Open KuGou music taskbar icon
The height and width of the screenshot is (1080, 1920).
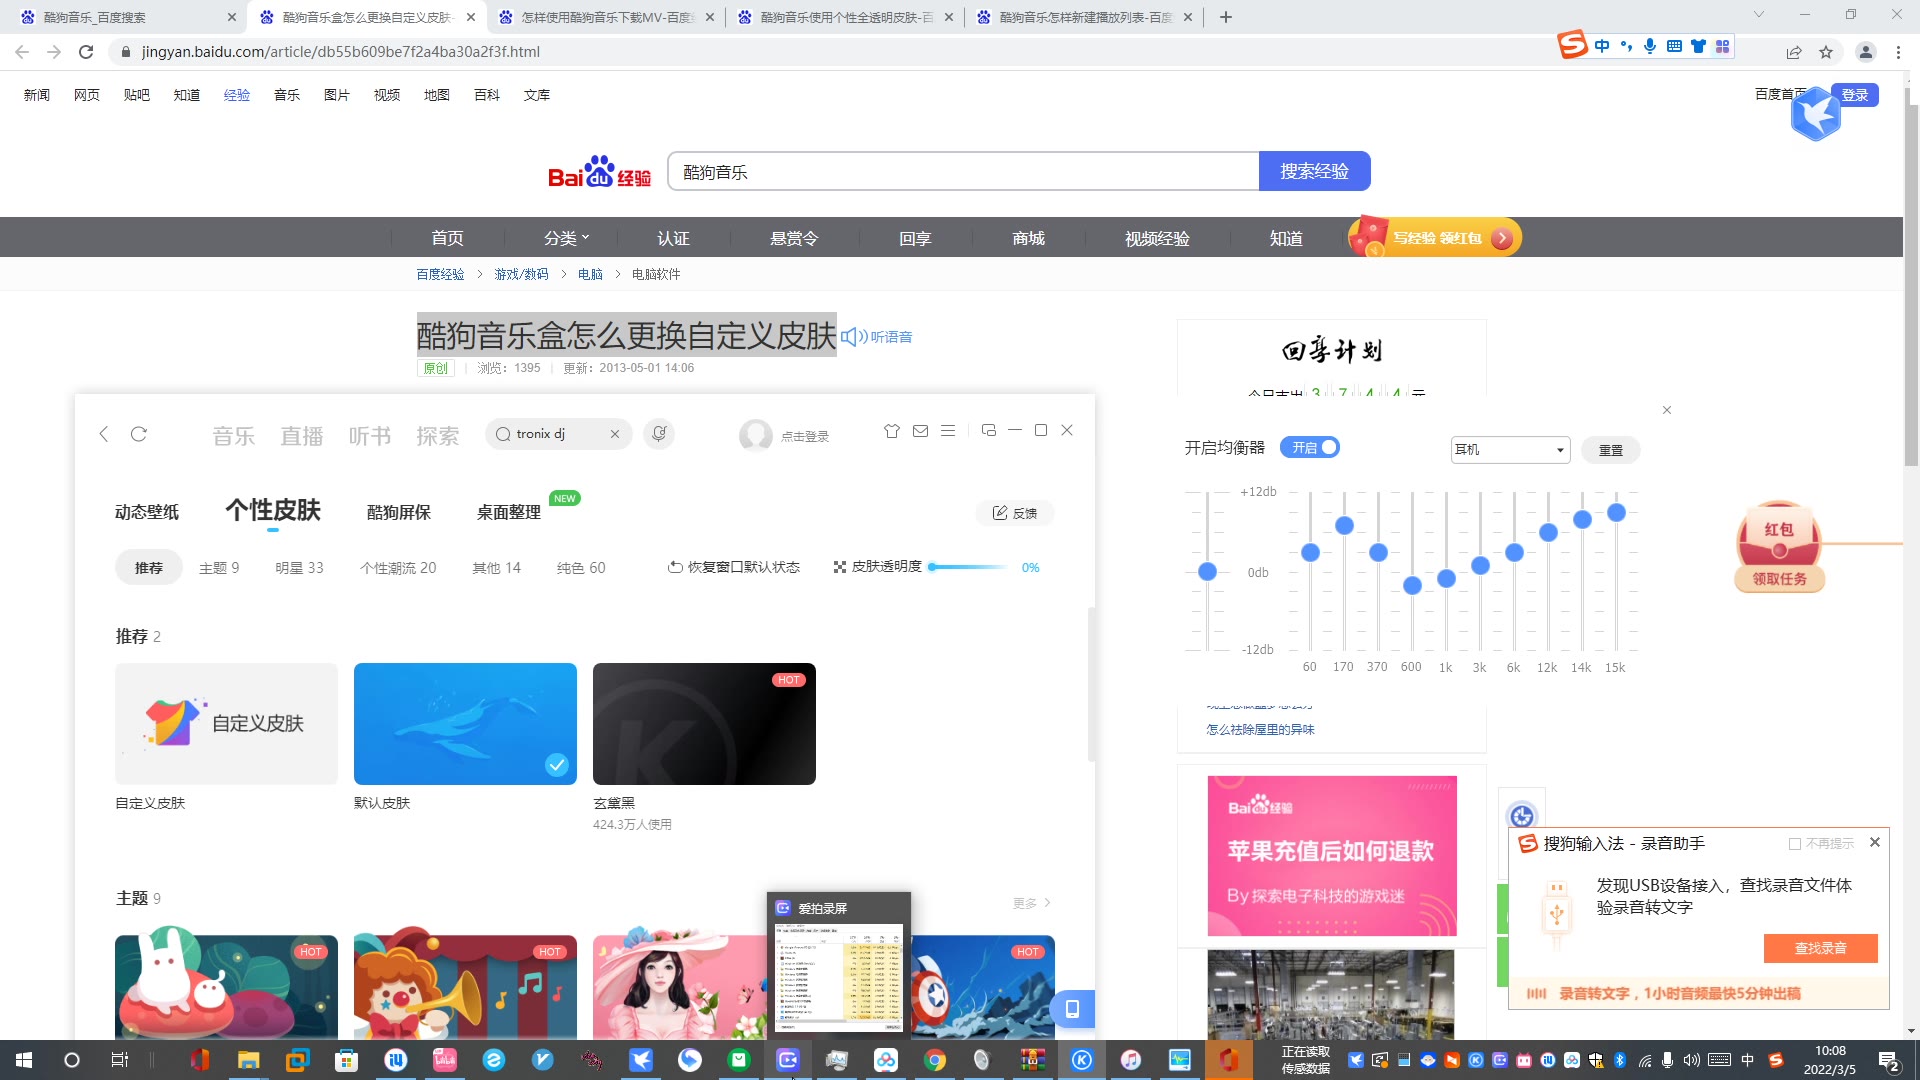[1082, 1060]
